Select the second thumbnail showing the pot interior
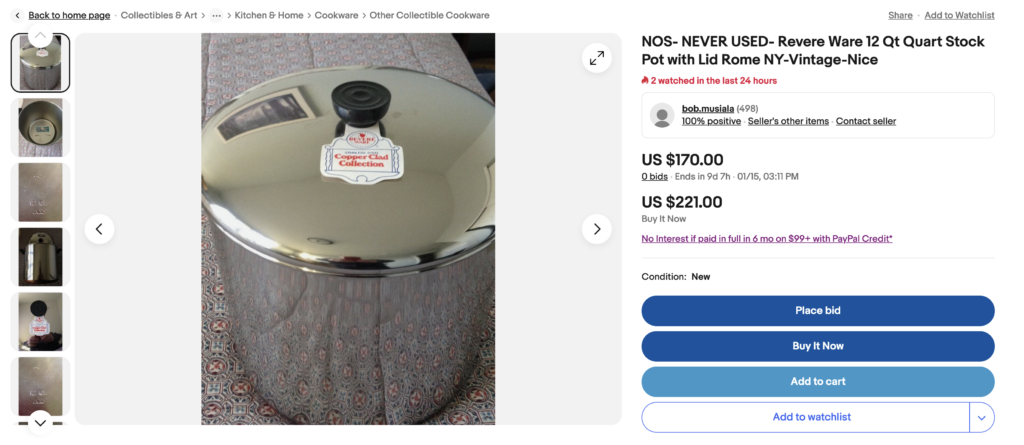Image resolution: width=1024 pixels, height=445 pixels. click(x=40, y=127)
